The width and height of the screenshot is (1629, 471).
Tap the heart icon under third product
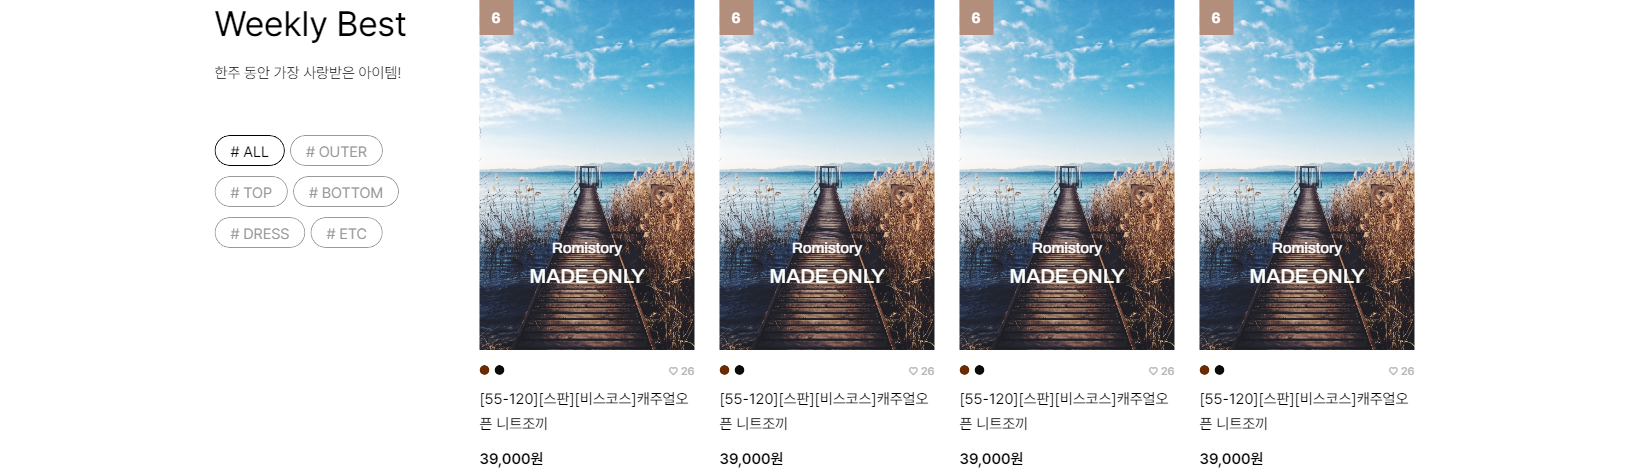coord(1153,371)
